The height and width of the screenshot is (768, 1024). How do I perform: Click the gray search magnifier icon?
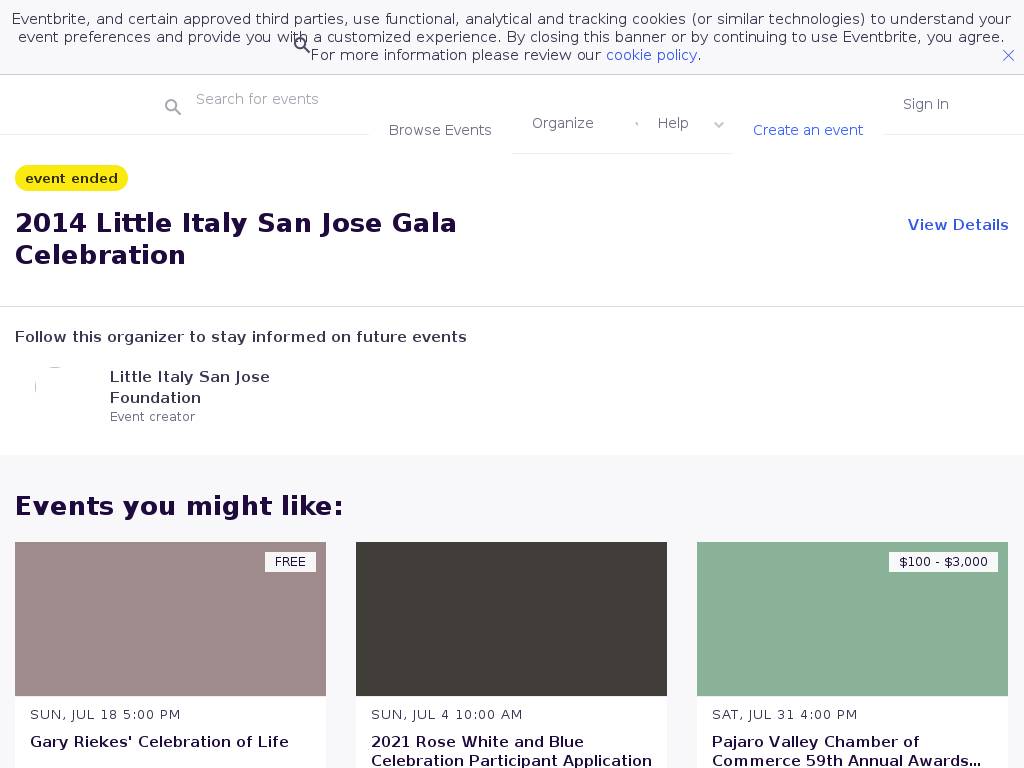click(x=173, y=107)
